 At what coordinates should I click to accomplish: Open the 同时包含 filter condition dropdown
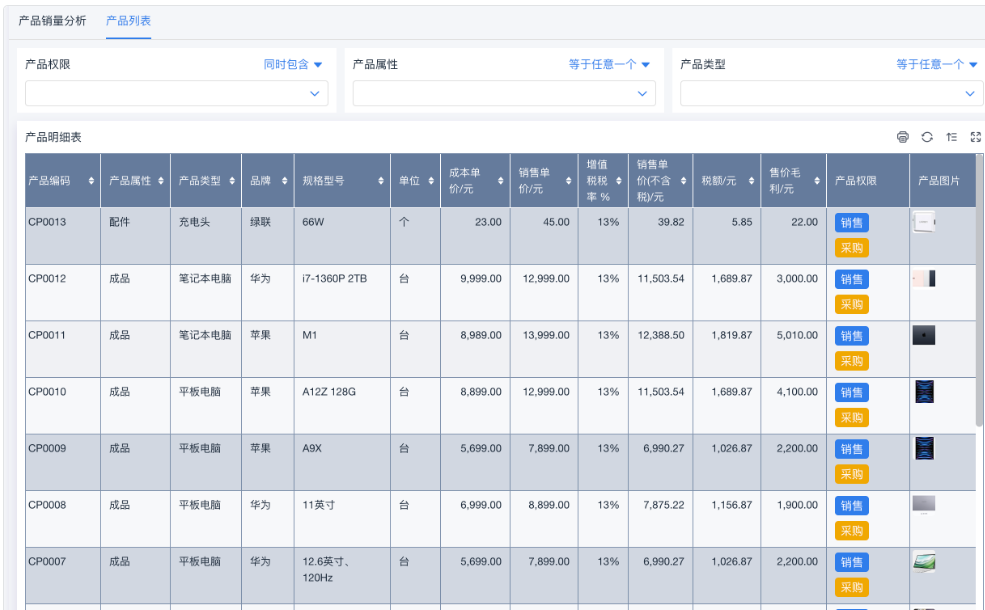click(293, 64)
